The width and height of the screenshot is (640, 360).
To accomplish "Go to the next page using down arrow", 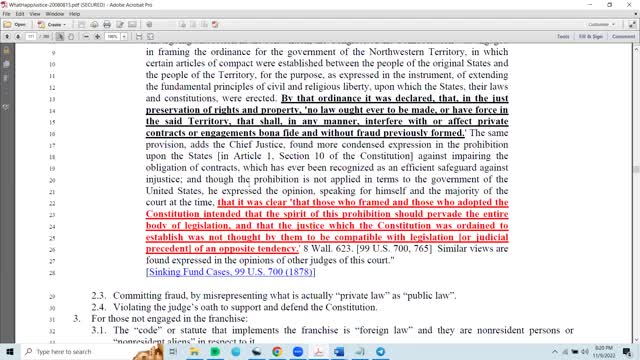I will (18, 37).
